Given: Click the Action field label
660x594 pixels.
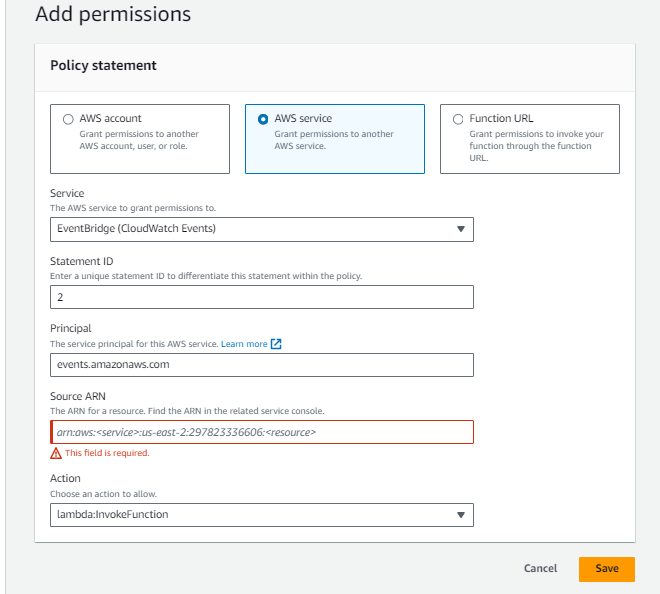Looking at the screenshot, I should click(65, 479).
